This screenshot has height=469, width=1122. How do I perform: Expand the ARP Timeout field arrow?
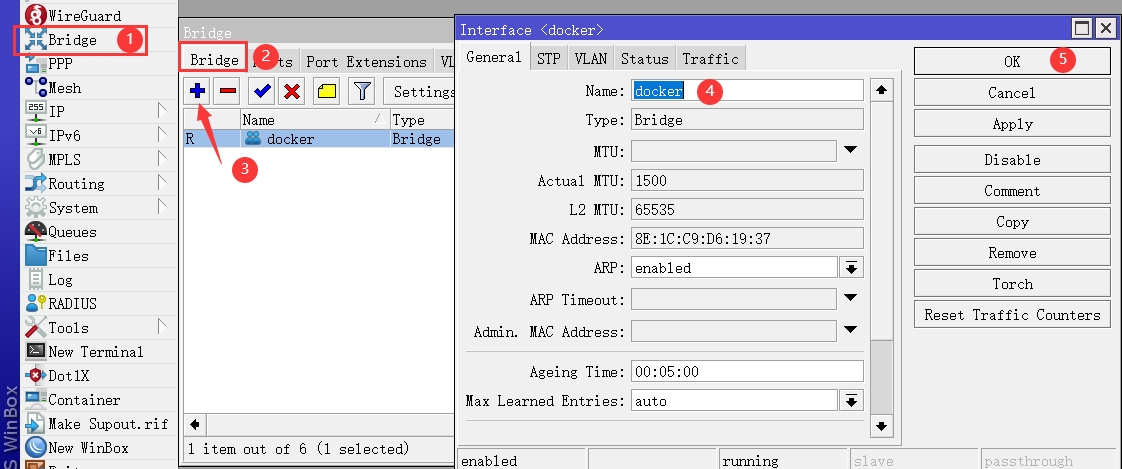coord(851,299)
